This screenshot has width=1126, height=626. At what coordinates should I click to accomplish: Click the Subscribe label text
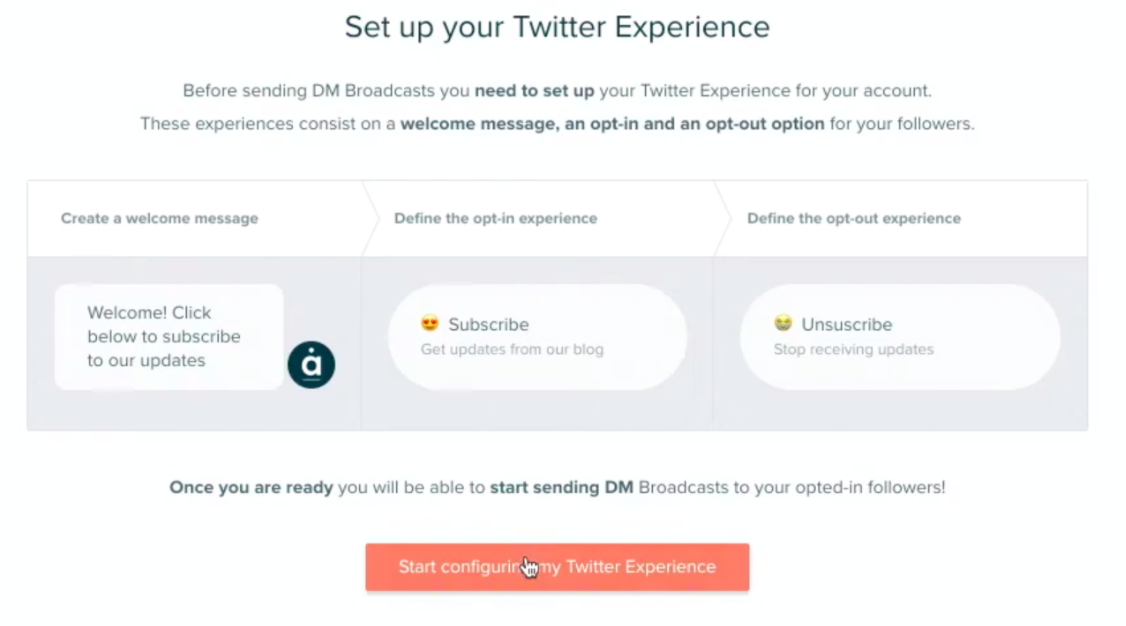488,324
